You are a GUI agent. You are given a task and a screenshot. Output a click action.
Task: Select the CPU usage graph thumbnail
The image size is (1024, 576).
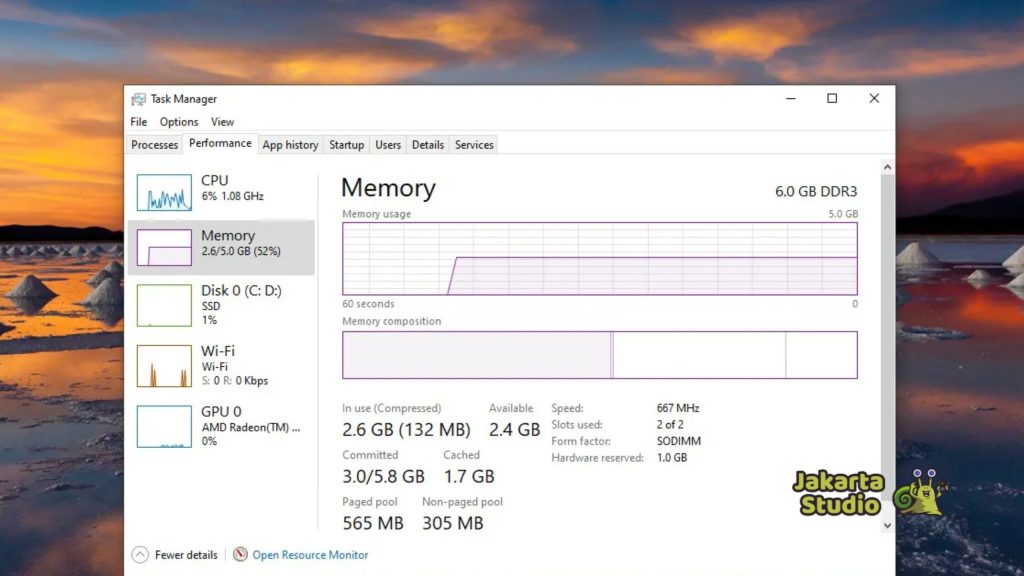(164, 192)
